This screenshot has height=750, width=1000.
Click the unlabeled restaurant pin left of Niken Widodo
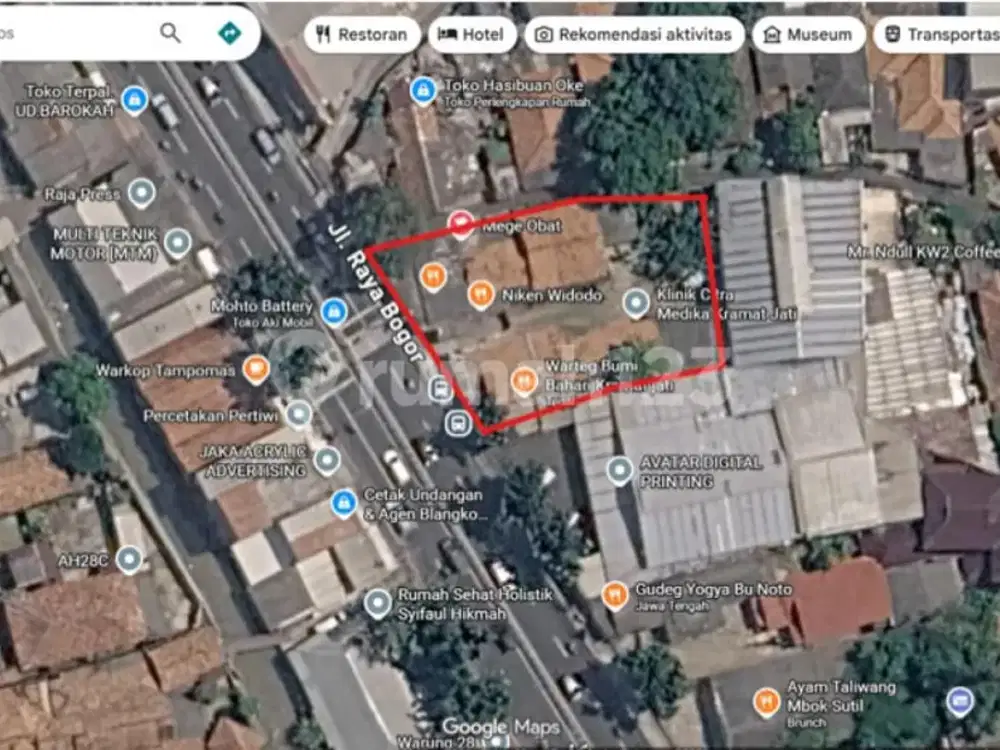click(x=433, y=277)
